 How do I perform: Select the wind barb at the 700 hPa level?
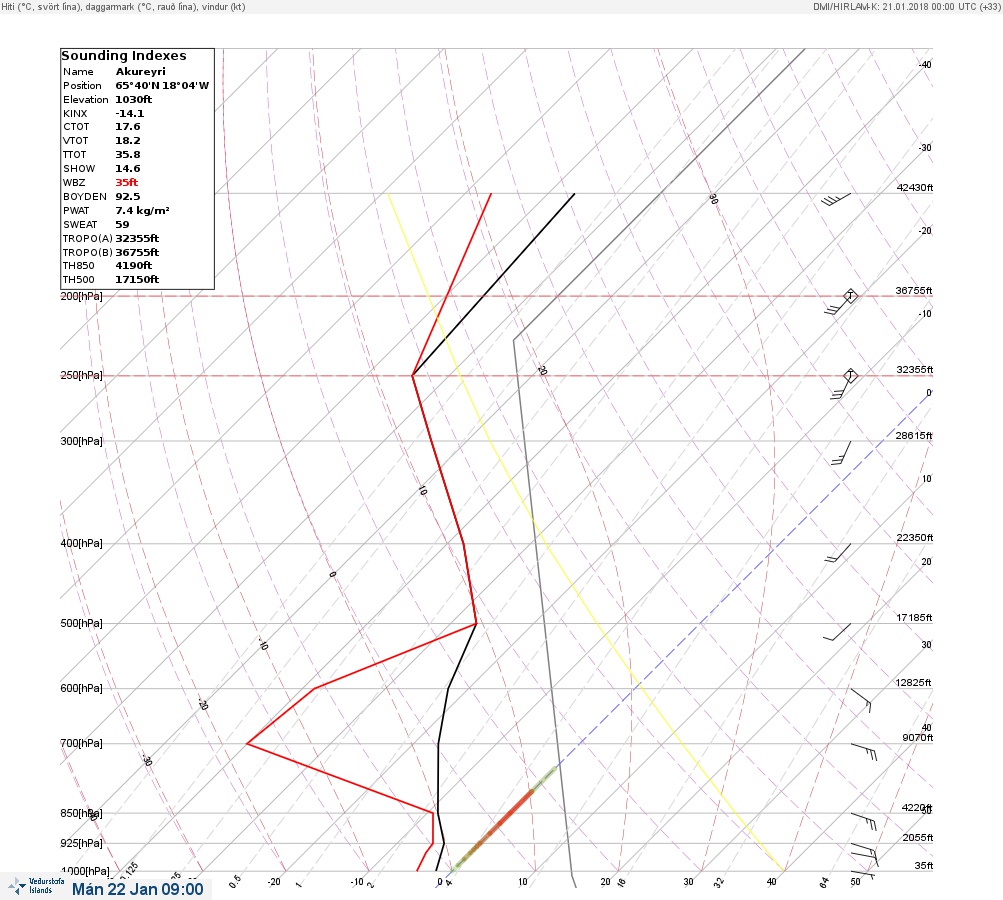click(x=864, y=752)
